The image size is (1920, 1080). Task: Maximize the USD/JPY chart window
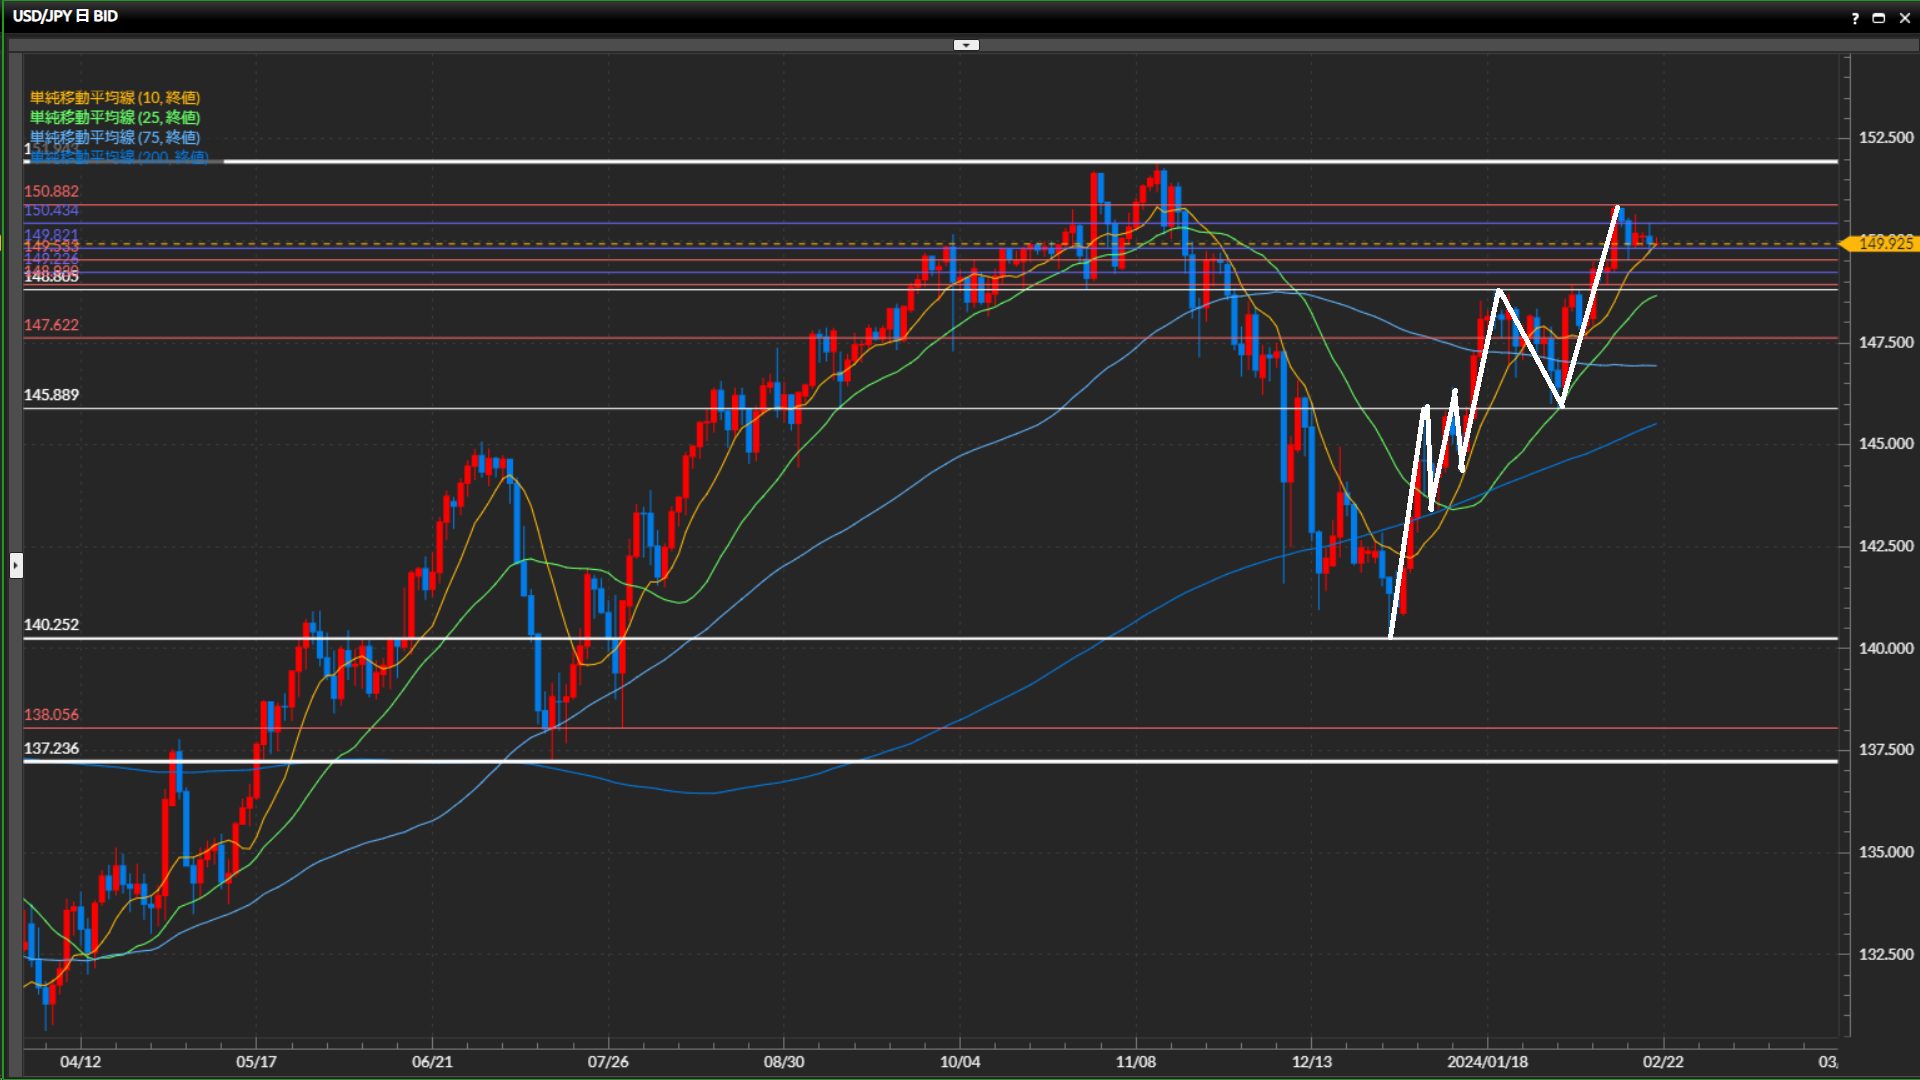point(1879,18)
